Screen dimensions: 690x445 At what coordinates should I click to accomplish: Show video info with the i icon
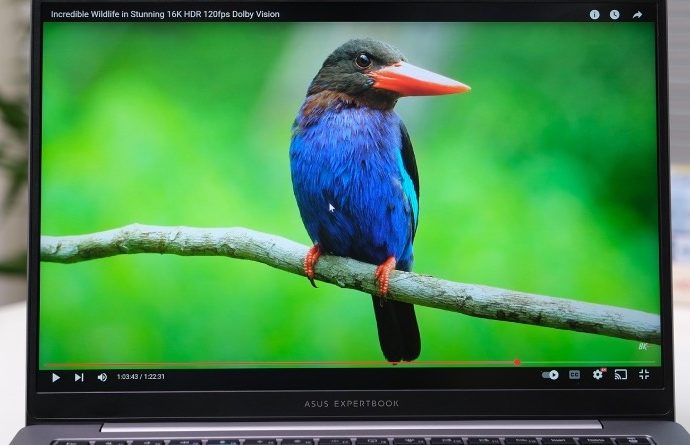[x=594, y=15]
